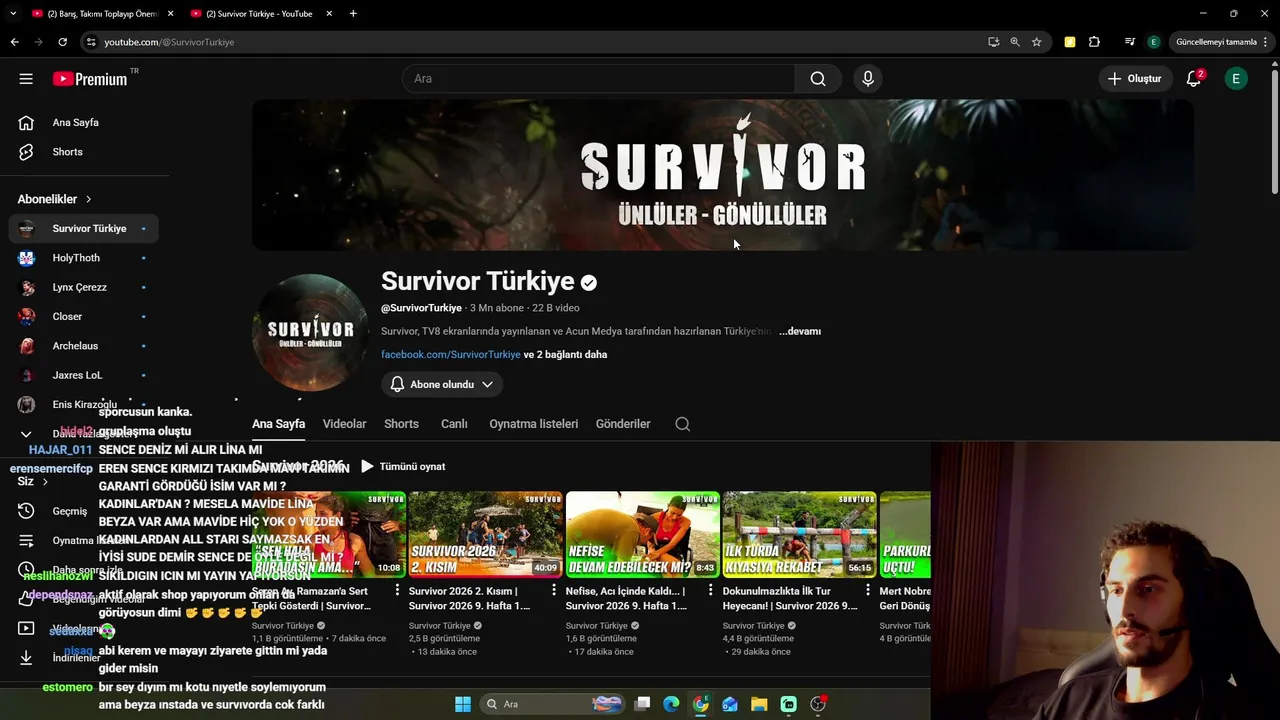The image size is (1280, 720).
Task: Click the install app icon in address bar
Action: [x=993, y=42]
